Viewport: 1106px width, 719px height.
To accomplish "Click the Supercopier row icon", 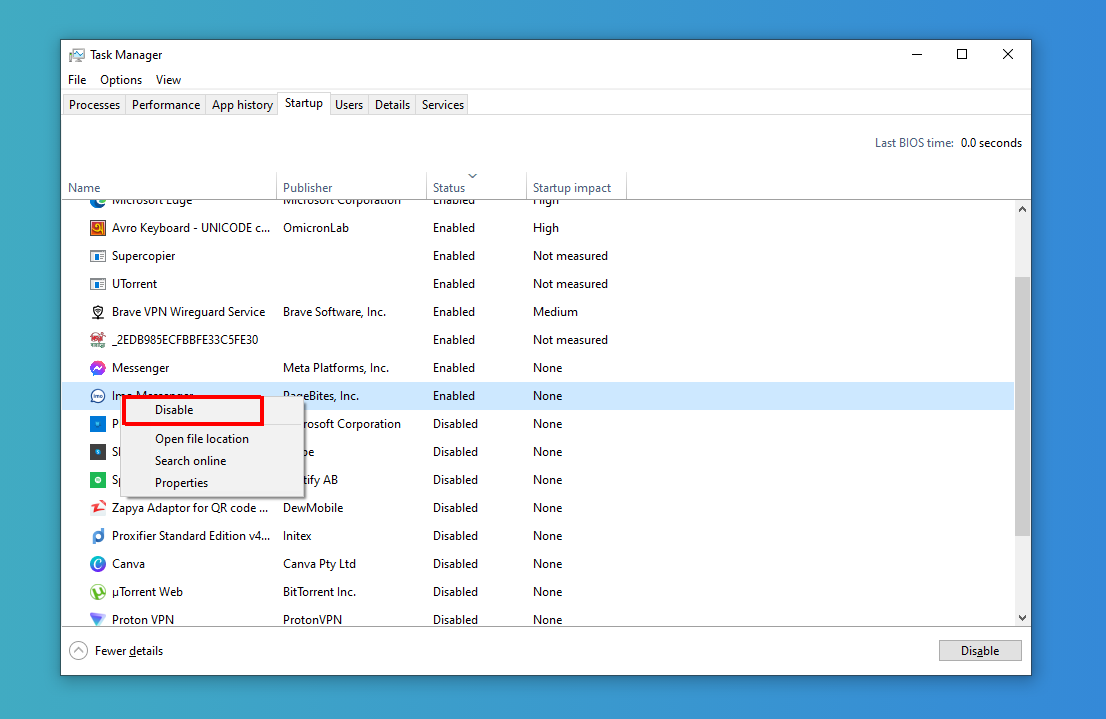I will tap(98, 256).
